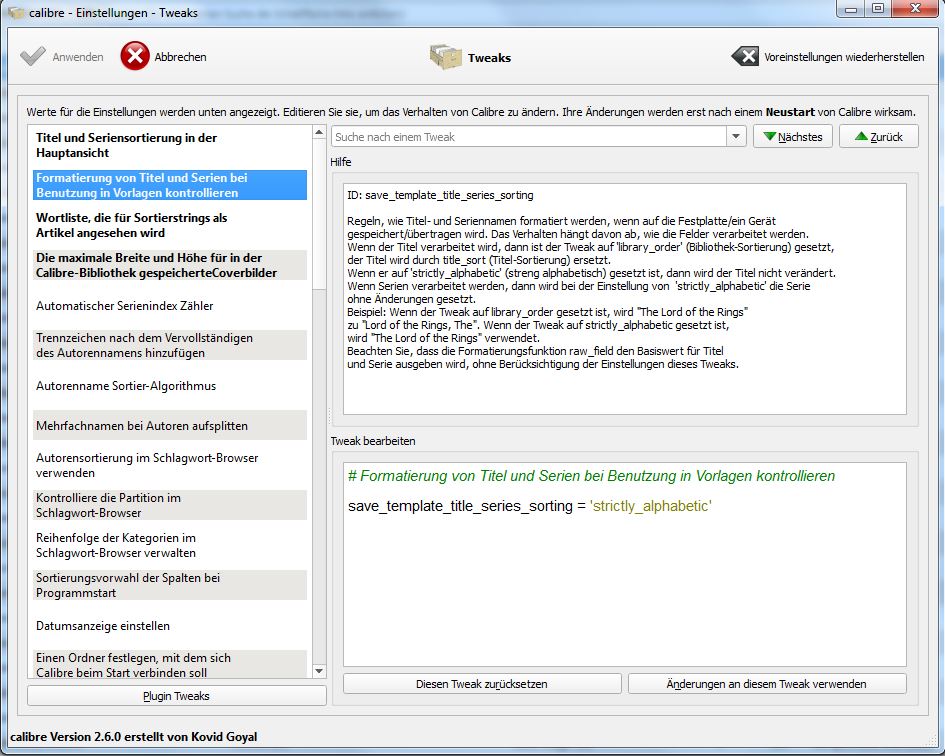Click the calibre icon in title bar

16,12
